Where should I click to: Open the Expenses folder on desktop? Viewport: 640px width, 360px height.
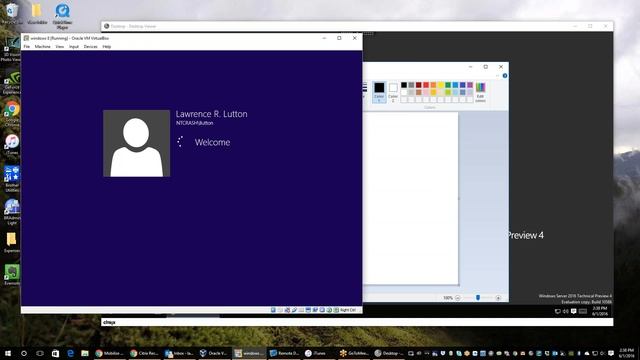[12, 242]
